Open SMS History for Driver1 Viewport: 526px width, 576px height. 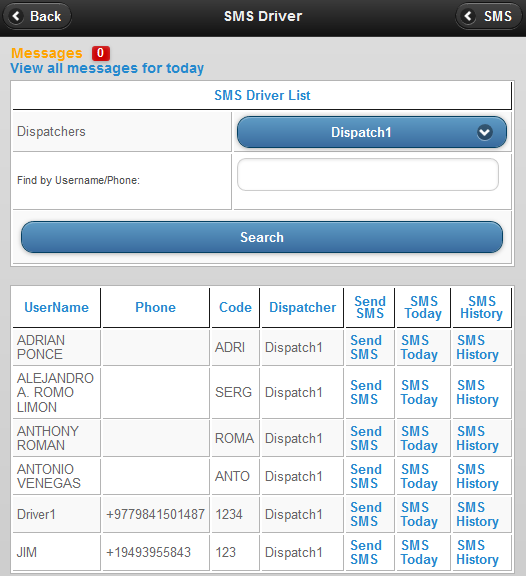click(x=478, y=514)
